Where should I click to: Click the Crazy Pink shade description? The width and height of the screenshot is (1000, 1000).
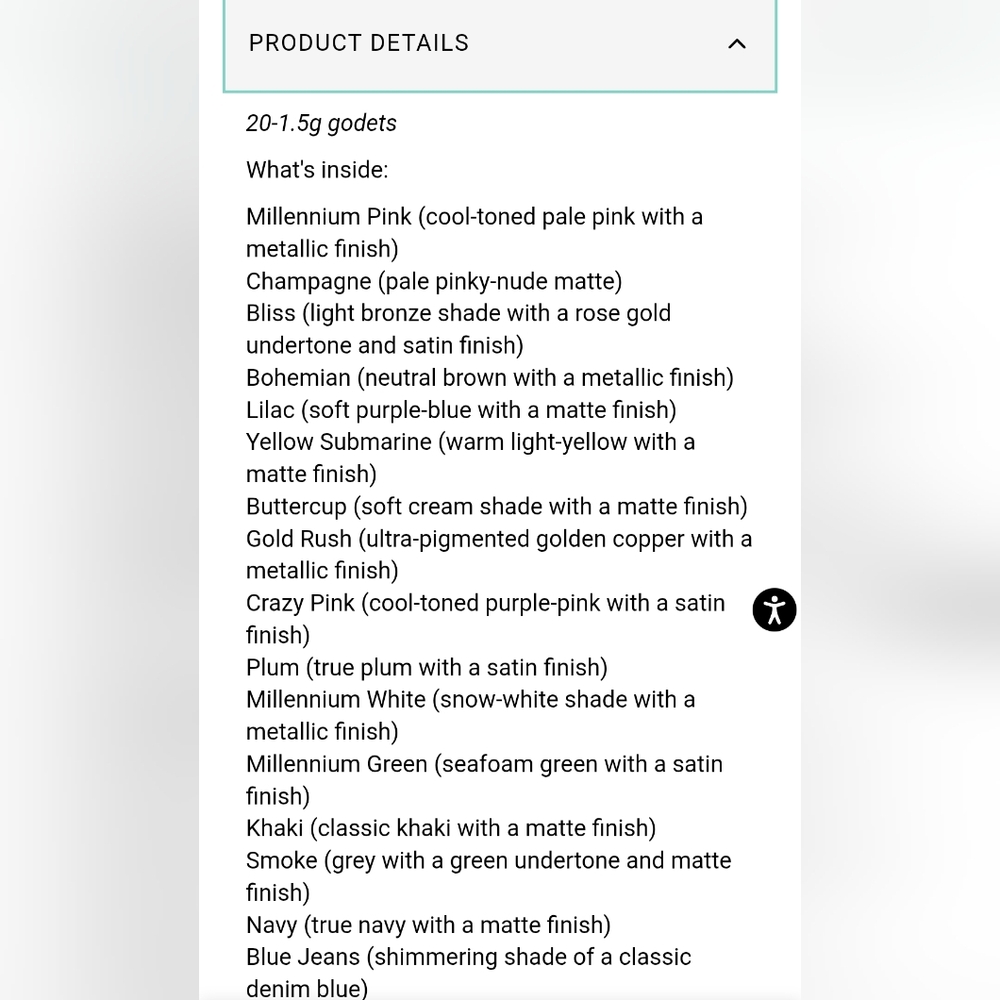point(485,619)
